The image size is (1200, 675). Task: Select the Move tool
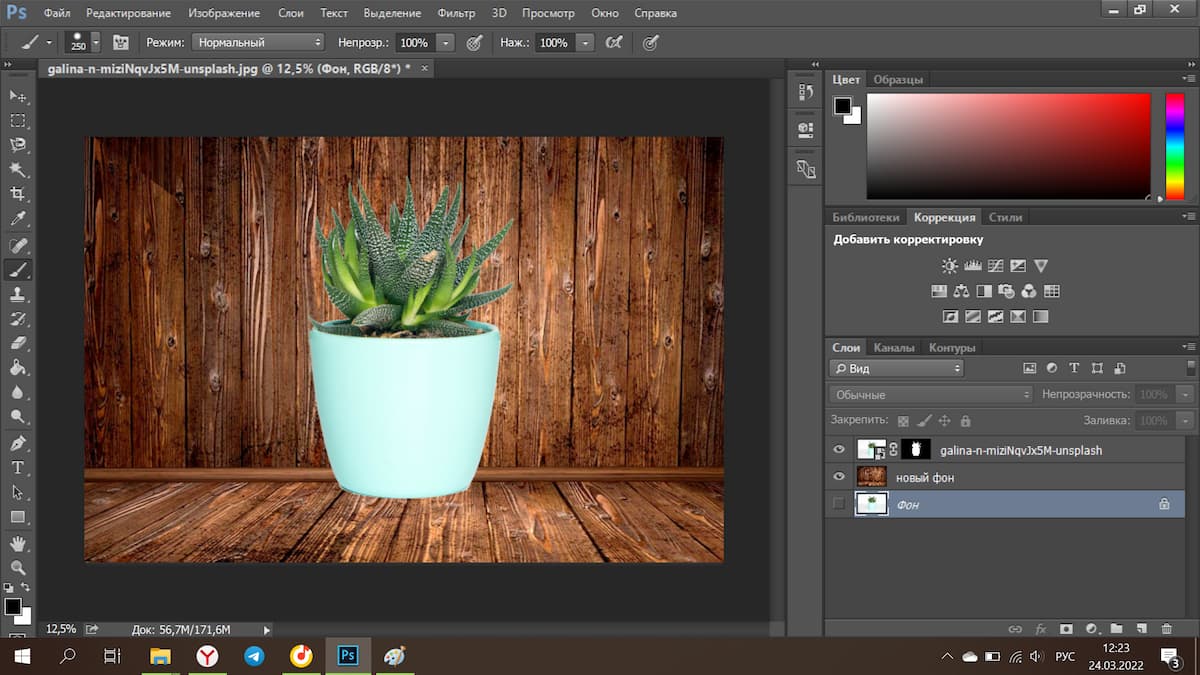point(18,96)
